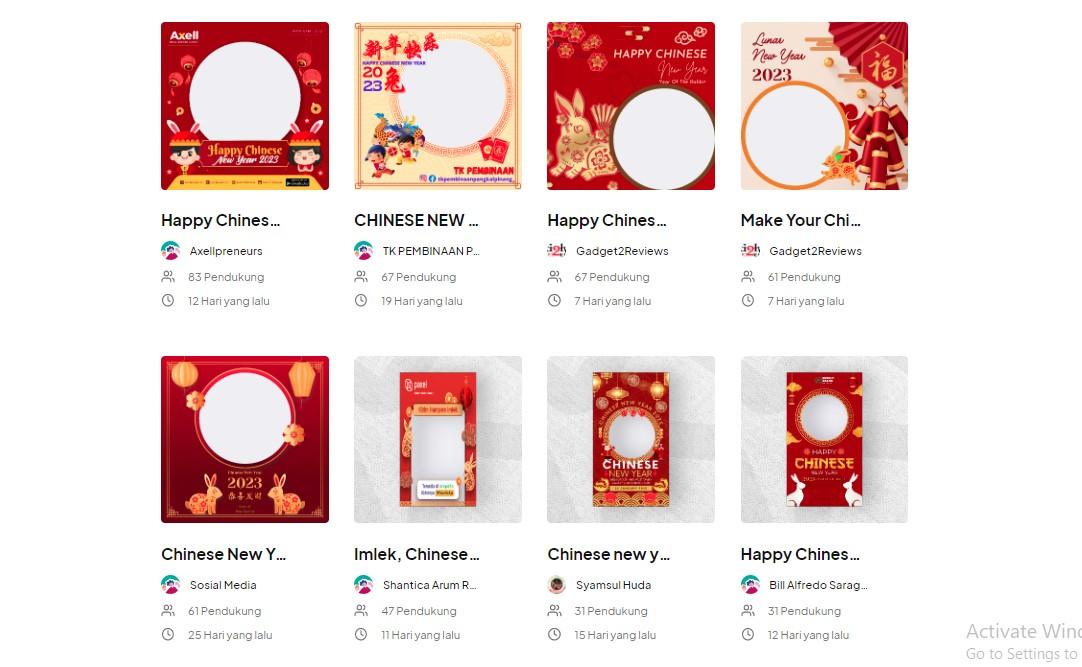This screenshot has height=667, width=1082.
Task: Click the clock icon beside 25 Hari yang lalu
Action: click(x=168, y=635)
